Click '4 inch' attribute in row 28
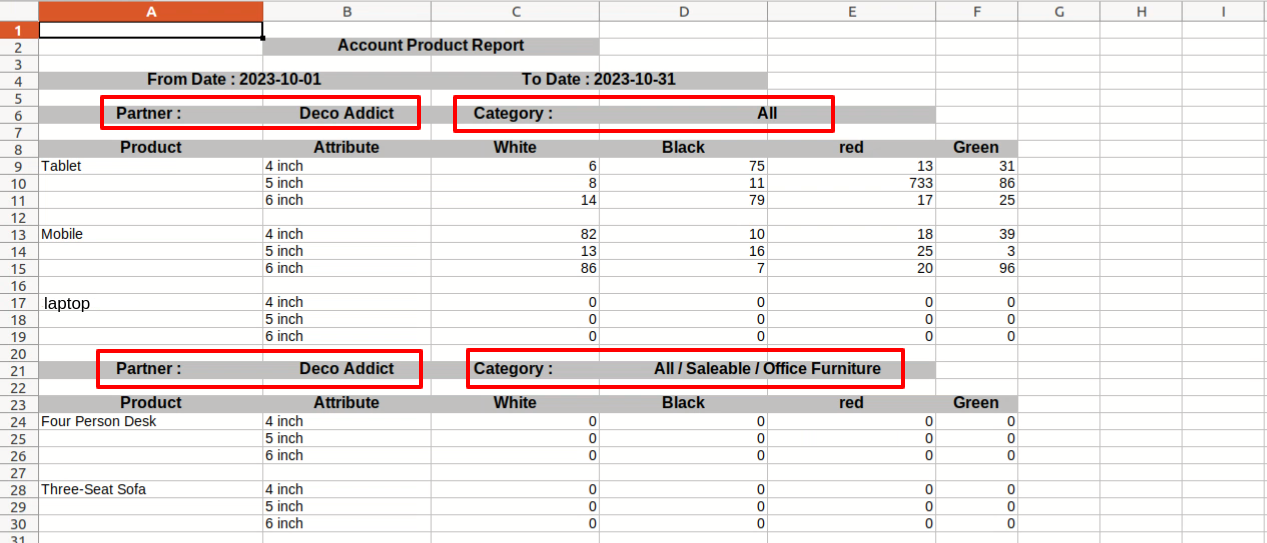The width and height of the screenshot is (1267, 543). click(347, 489)
